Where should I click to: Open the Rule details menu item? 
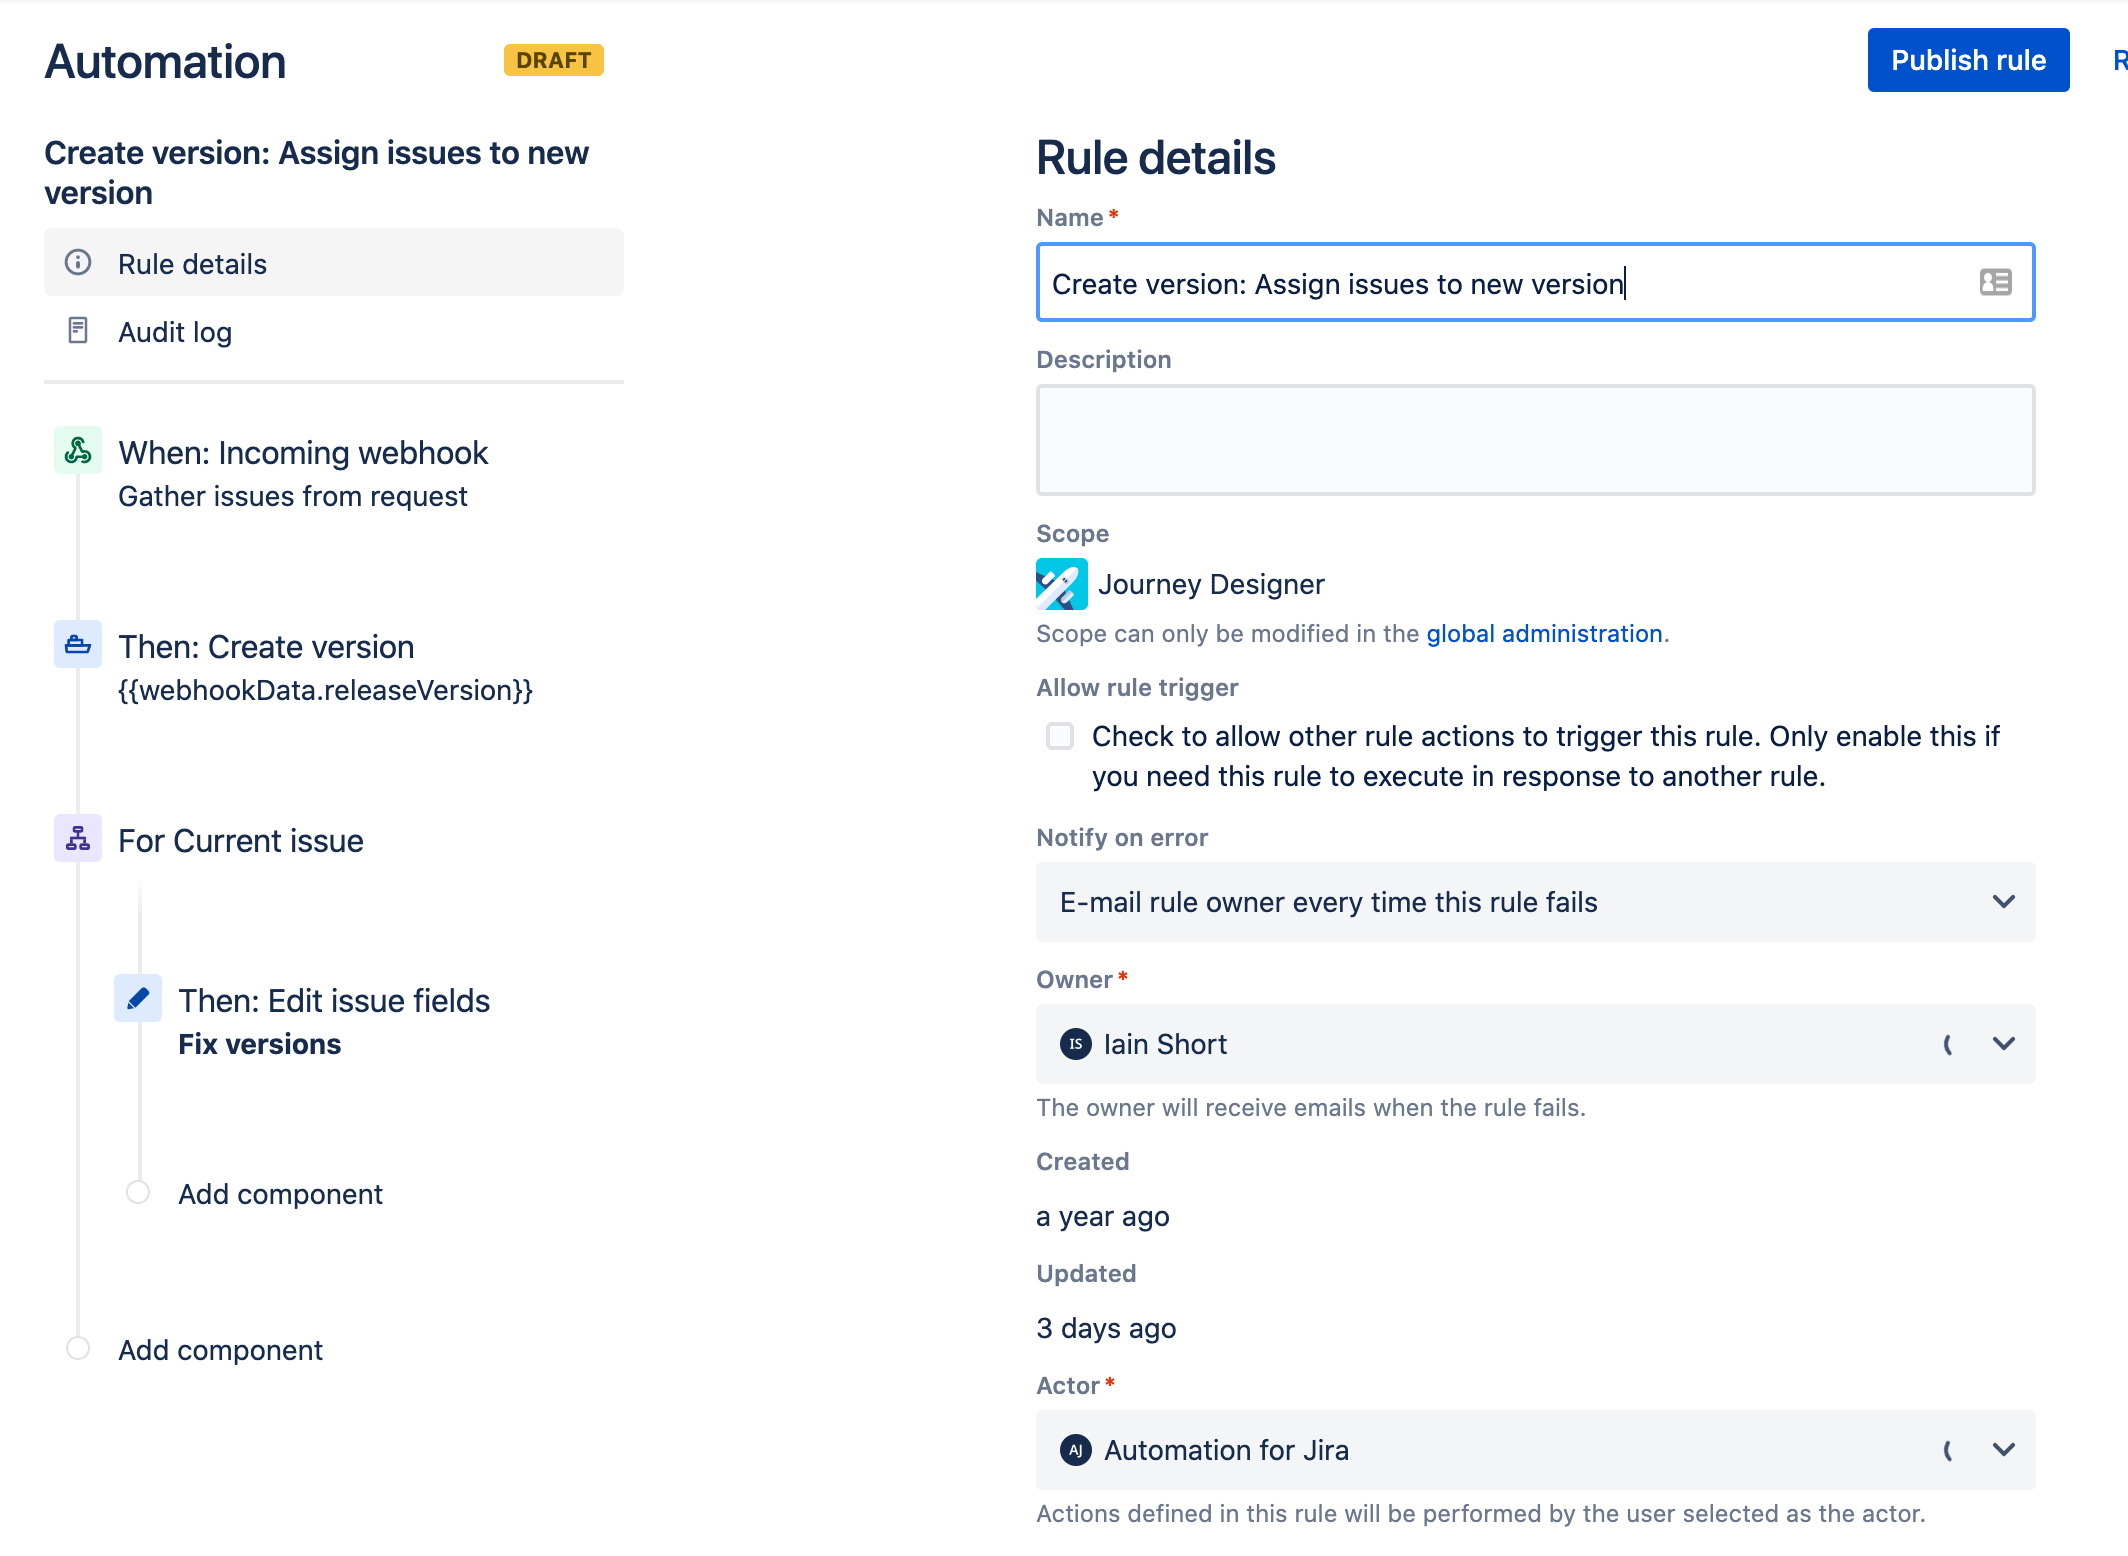[x=334, y=263]
